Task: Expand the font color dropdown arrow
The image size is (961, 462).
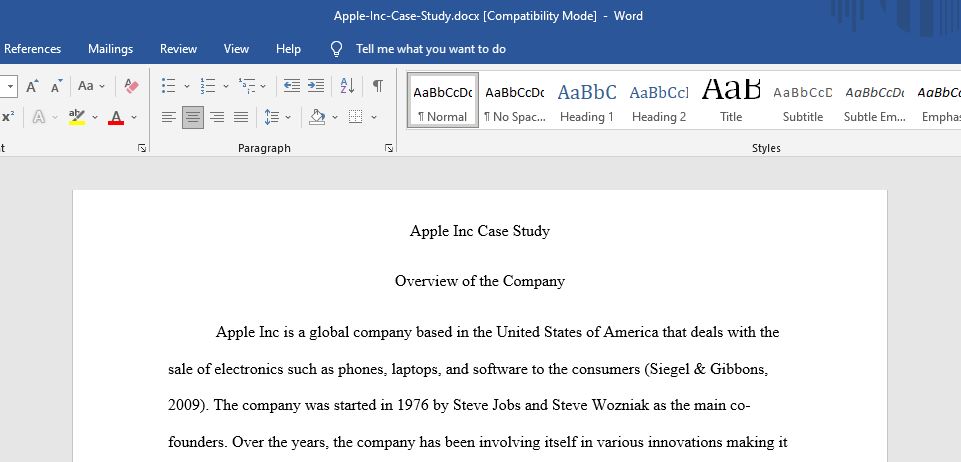Action: click(134, 117)
